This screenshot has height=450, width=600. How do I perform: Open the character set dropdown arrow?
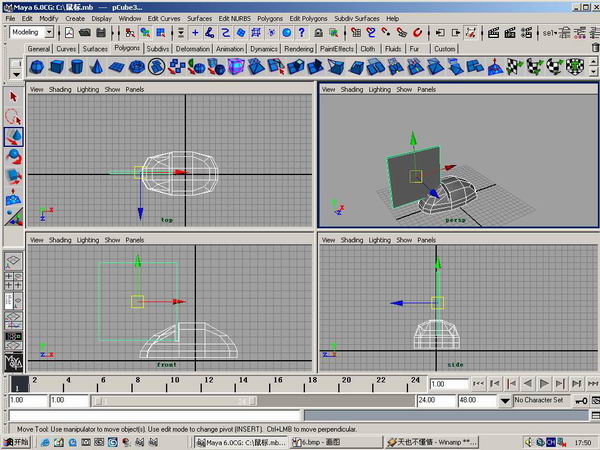pos(505,401)
